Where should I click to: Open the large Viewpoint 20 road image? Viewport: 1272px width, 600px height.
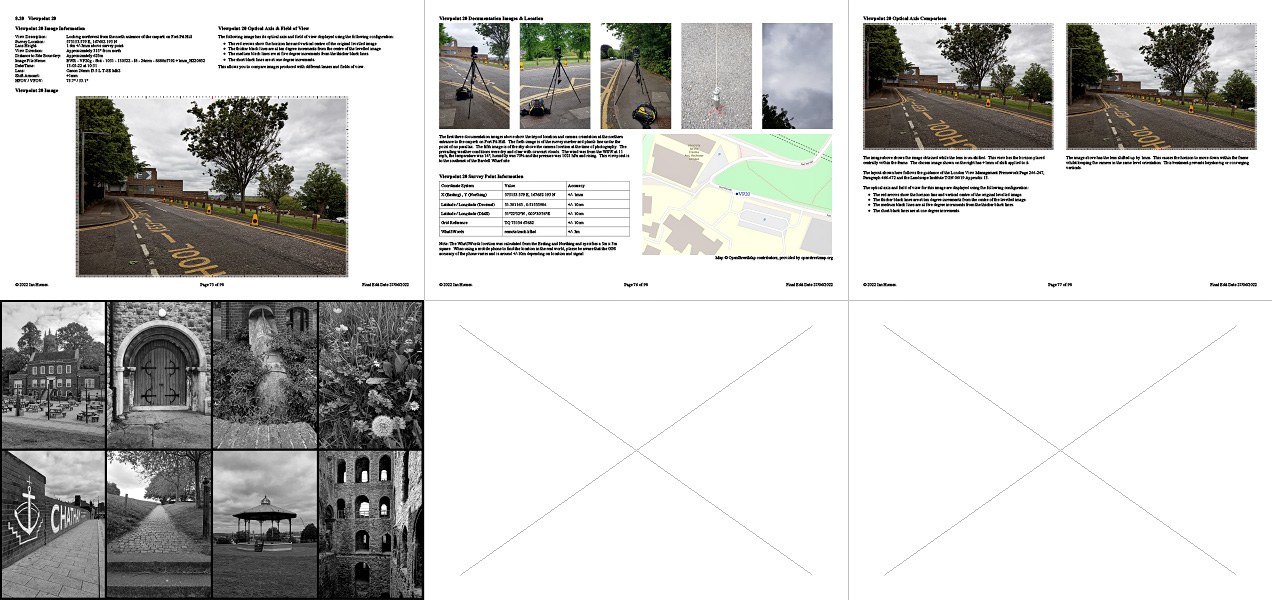pos(212,187)
